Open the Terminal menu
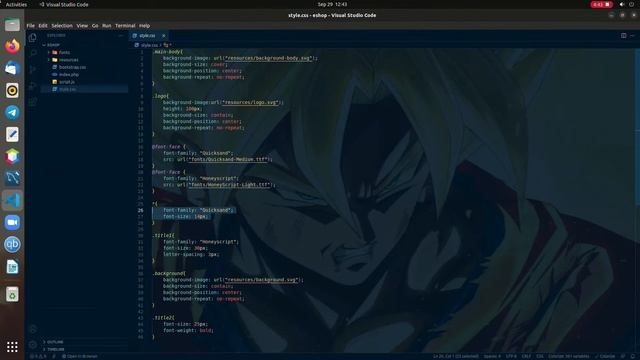The height and width of the screenshot is (360, 640). (x=125, y=25)
